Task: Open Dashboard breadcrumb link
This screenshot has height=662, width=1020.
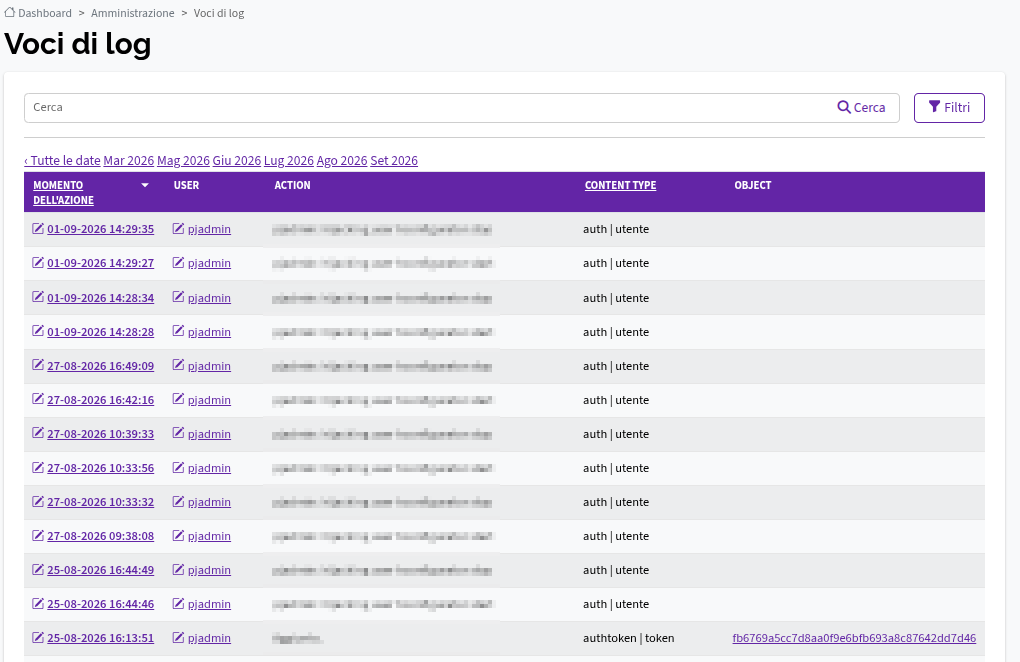Action: 45,13
